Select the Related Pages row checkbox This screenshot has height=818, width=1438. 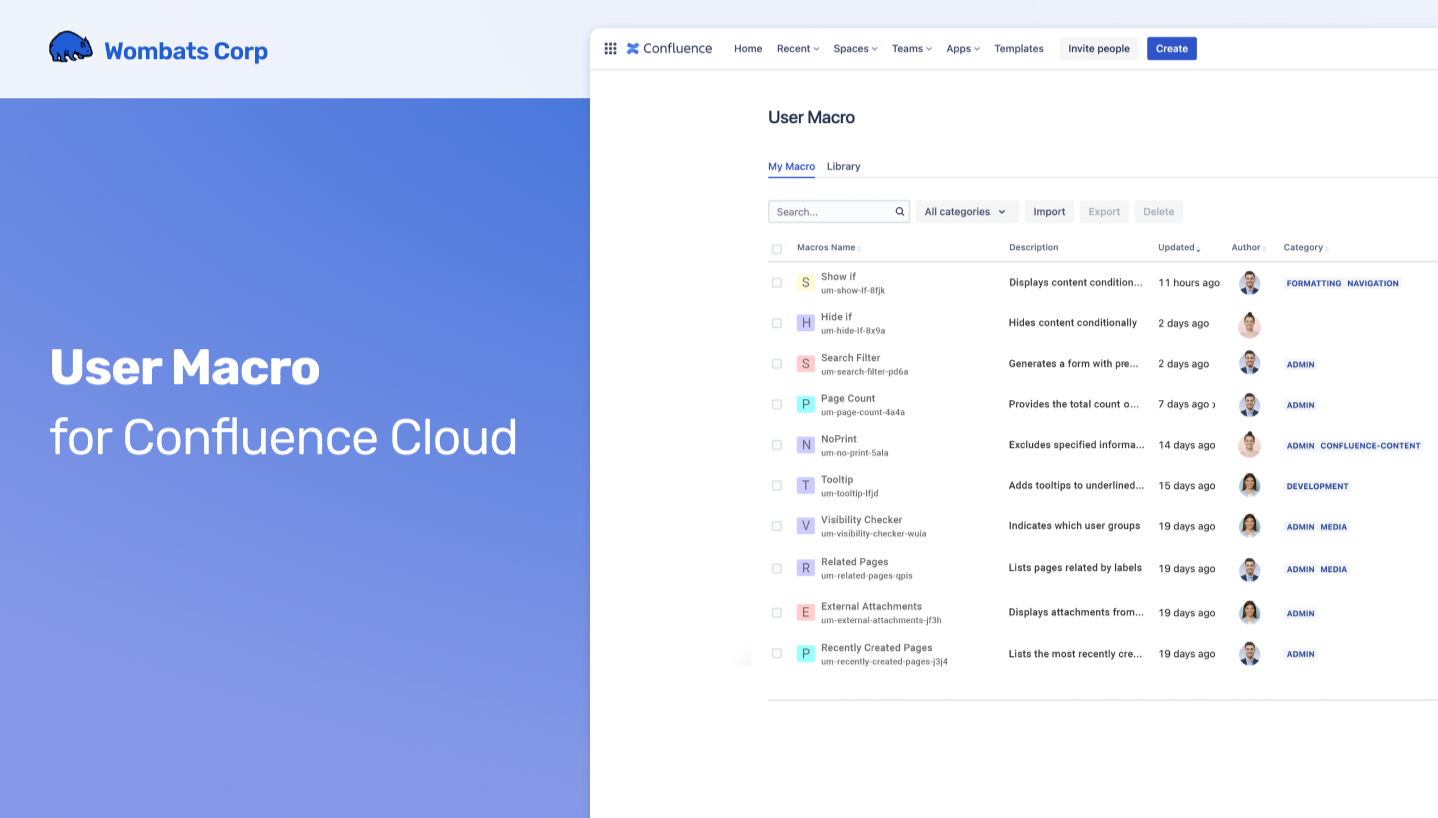coord(777,567)
